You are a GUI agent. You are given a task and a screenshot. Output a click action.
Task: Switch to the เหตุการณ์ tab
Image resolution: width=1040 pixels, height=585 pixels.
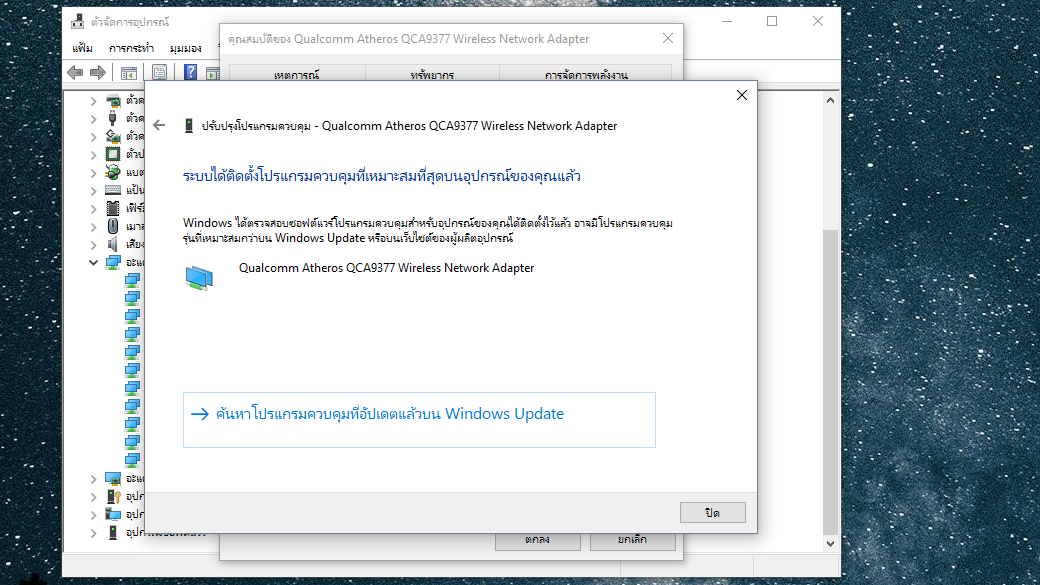point(296,74)
